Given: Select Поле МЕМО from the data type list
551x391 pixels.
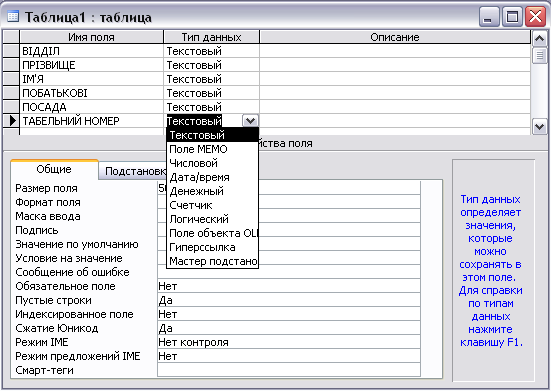Looking at the screenshot, I should point(212,149).
